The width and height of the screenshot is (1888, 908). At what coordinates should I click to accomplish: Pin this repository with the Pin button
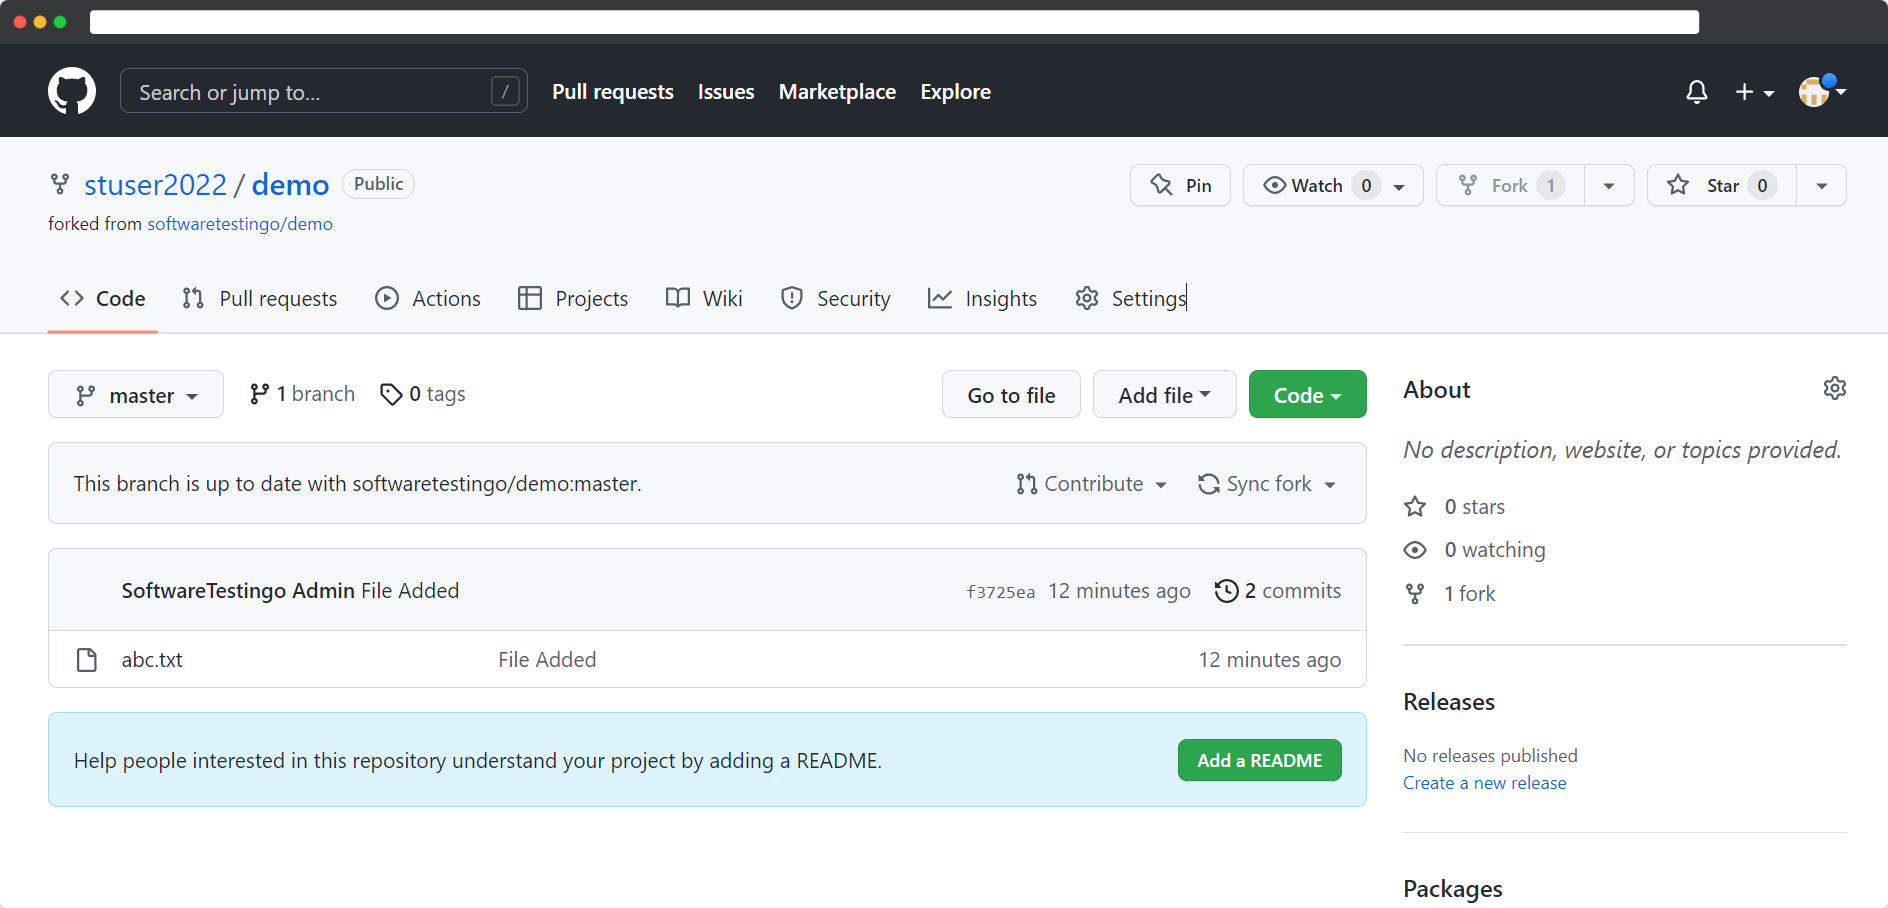1180,185
